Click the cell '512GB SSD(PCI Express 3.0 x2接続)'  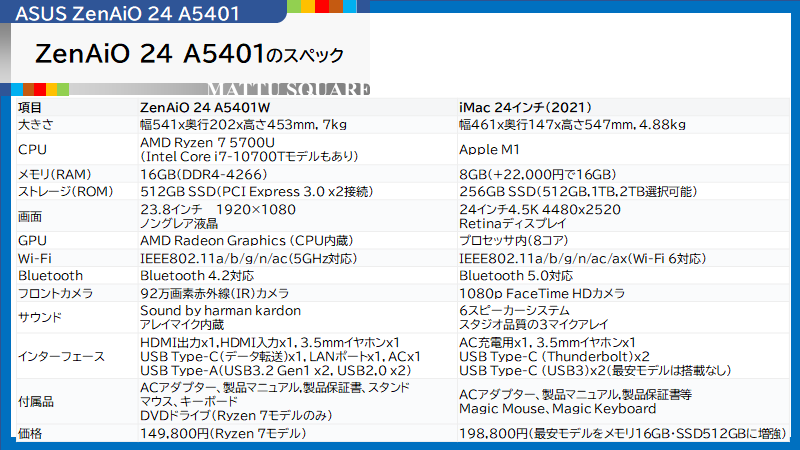(x=257, y=192)
